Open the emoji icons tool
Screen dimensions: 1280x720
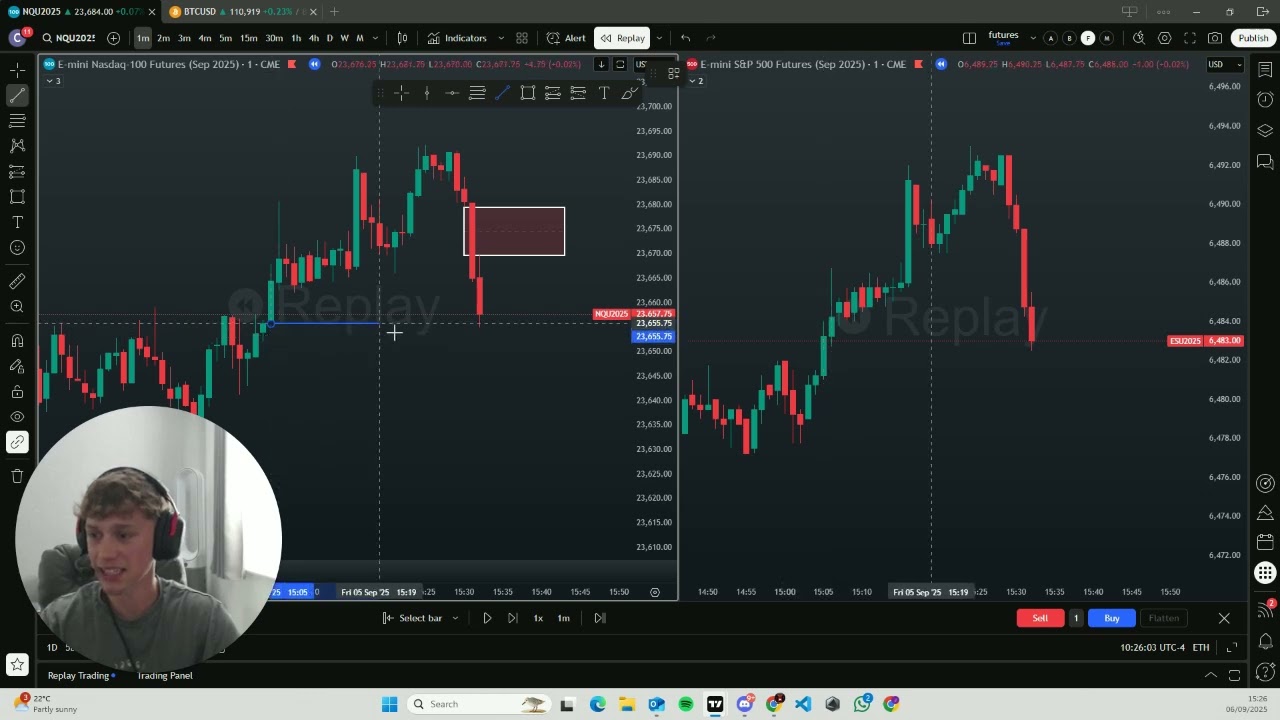(x=17, y=248)
